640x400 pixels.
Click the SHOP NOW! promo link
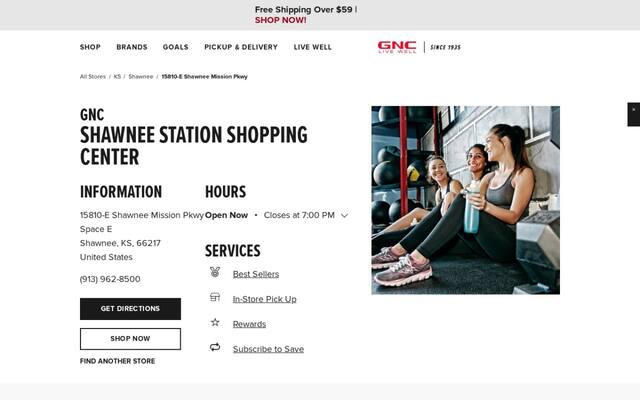click(280, 20)
